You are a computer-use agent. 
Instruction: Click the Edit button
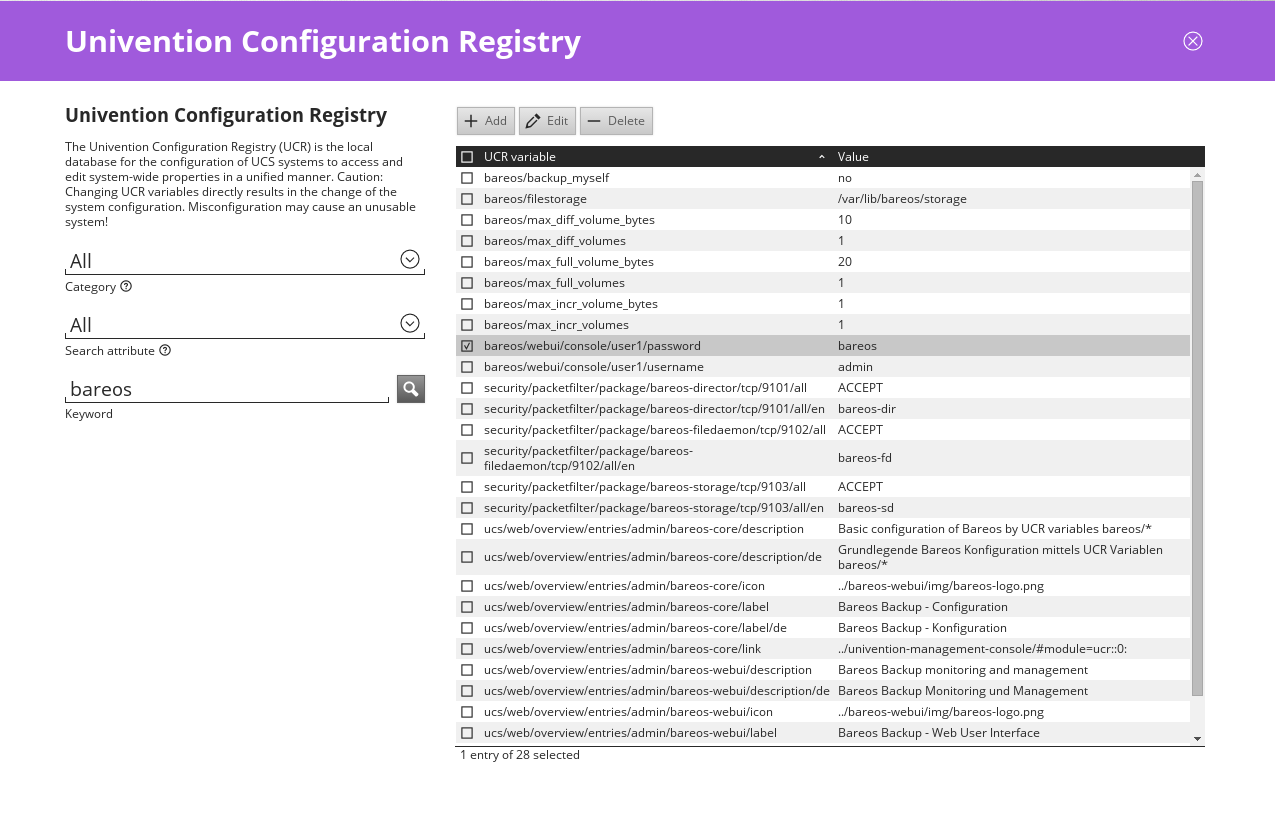pos(547,121)
